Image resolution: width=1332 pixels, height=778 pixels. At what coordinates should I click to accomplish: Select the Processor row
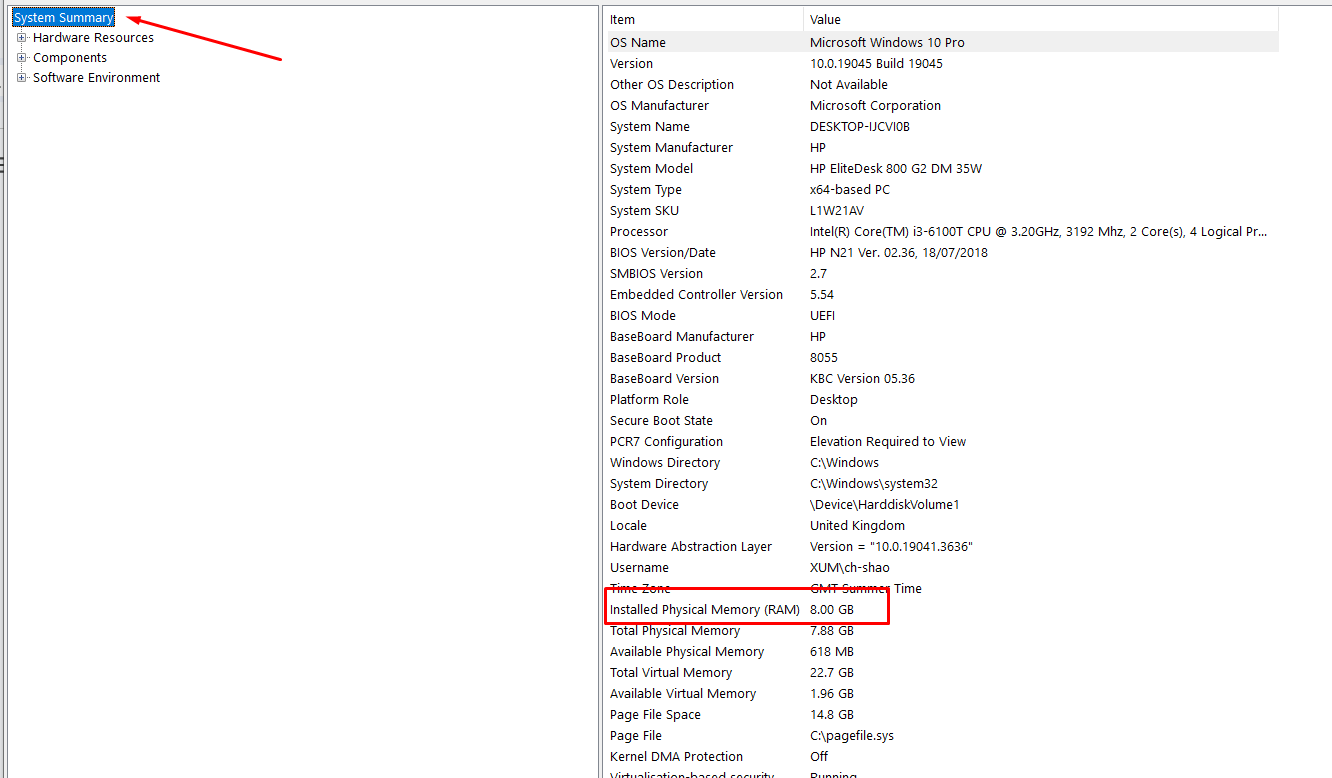639,232
